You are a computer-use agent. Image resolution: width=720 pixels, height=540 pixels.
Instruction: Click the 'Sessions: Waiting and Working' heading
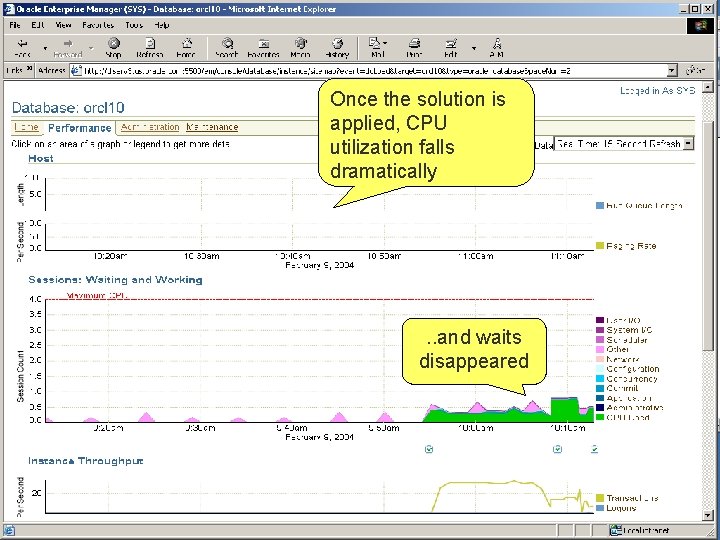pyautogui.click(x=115, y=280)
